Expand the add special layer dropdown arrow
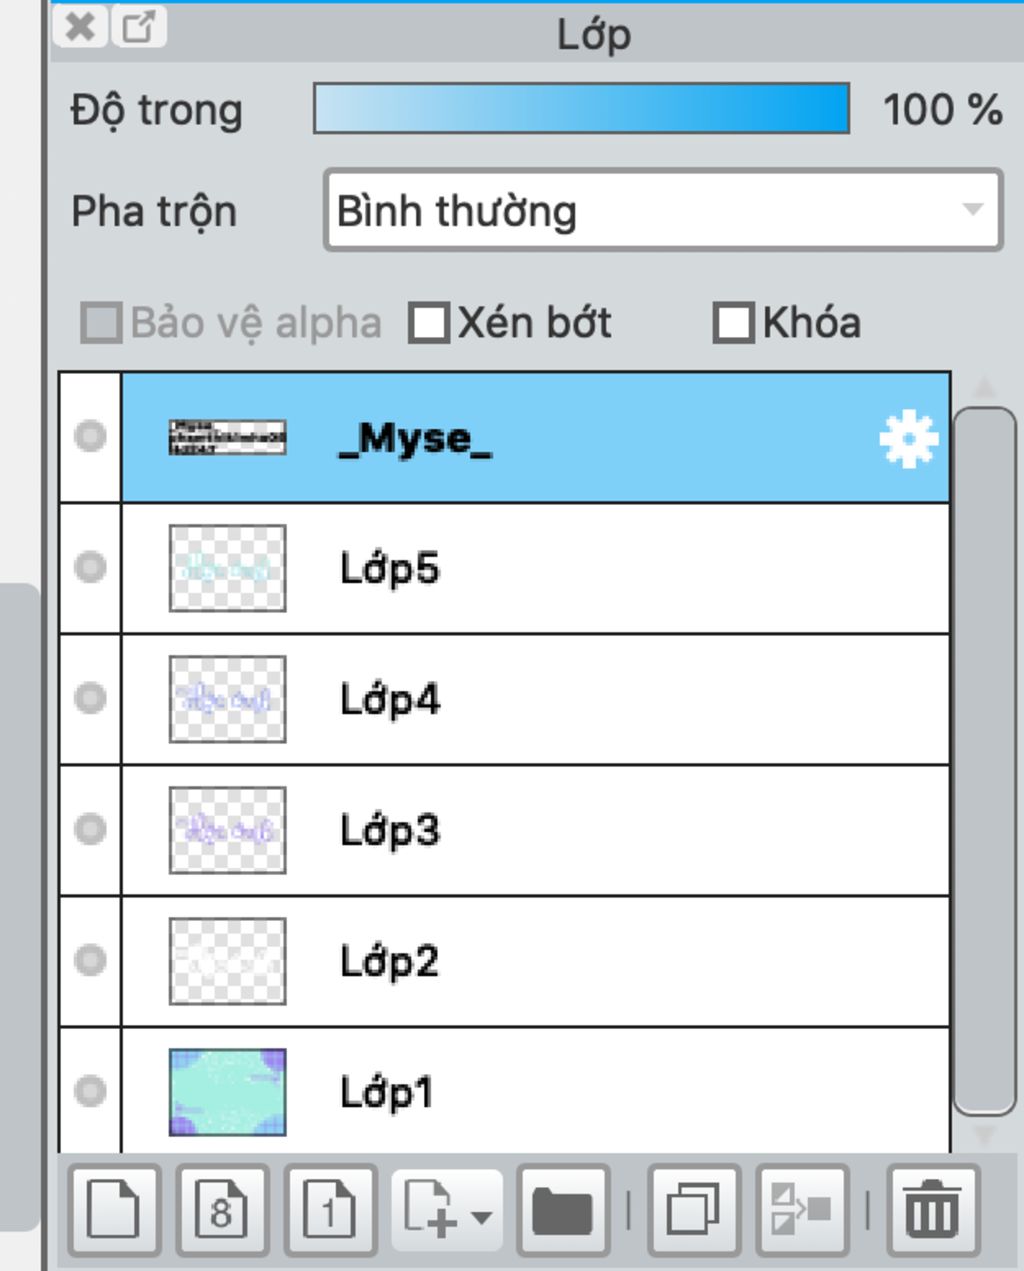Screen dimensions: 1024x1271 point(481,1217)
